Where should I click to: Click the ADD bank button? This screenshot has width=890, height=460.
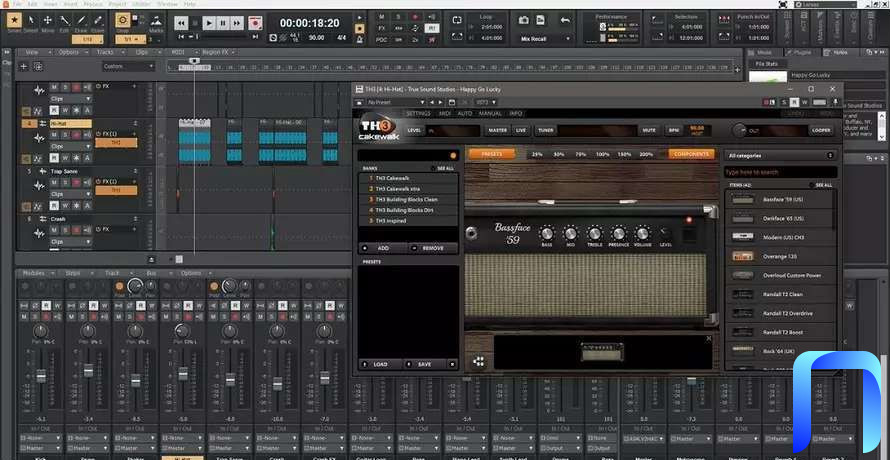coord(383,248)
